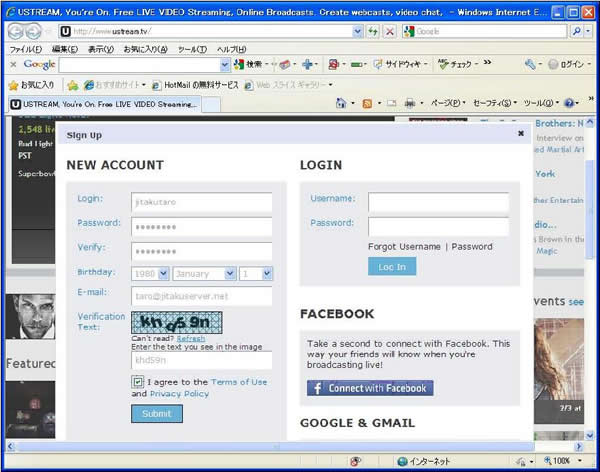Open the View (表示) menu
Image resolution: width=600 pixels, height=472 pixels.
(101, 49)
